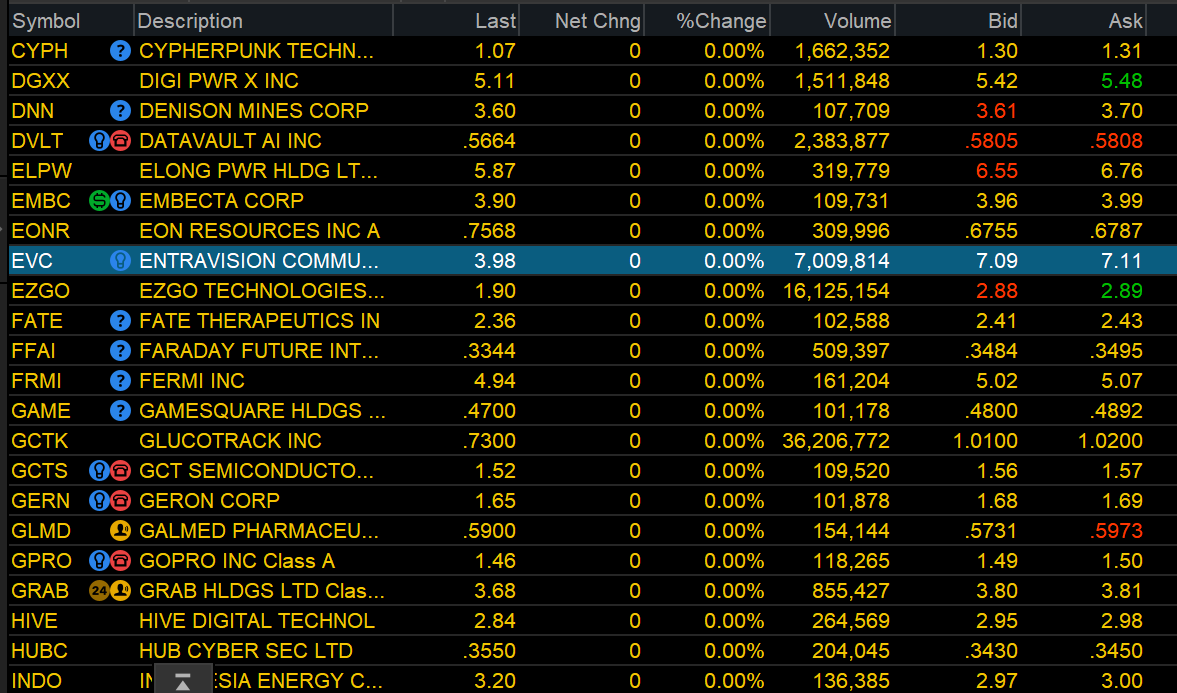This screenshot has width=1177, height=693.
Task: Select the HIVE symbol cell
Action: [x=35, y=622]
